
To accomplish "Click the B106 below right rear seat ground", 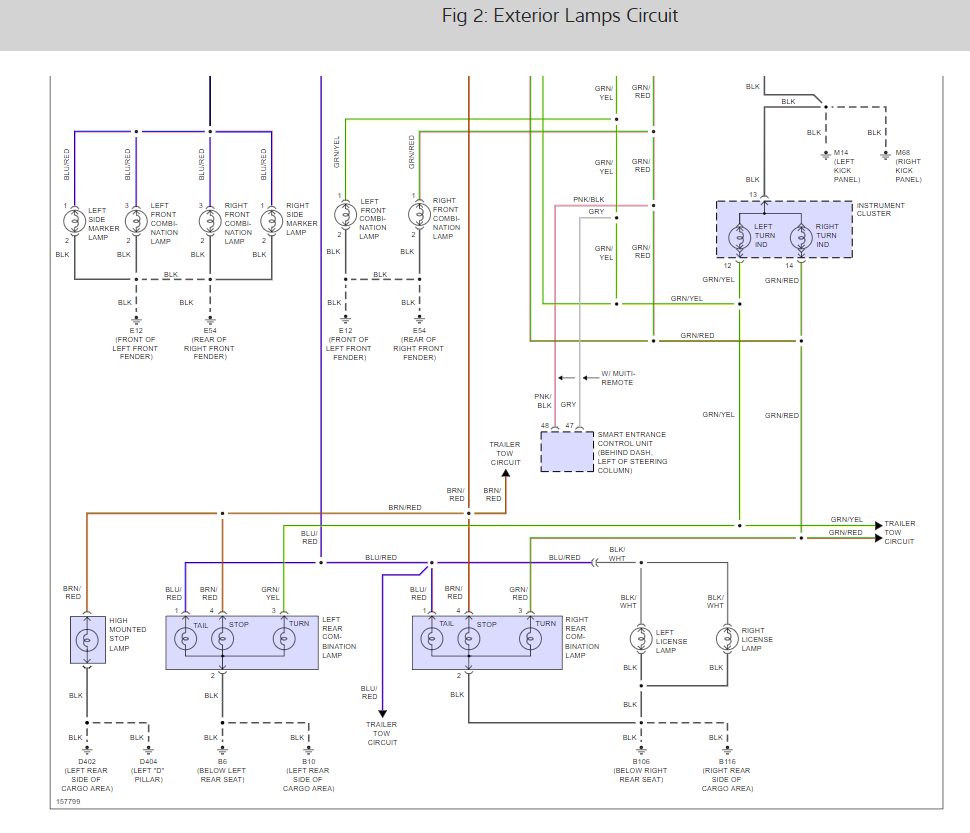I will tap(641, 752).
